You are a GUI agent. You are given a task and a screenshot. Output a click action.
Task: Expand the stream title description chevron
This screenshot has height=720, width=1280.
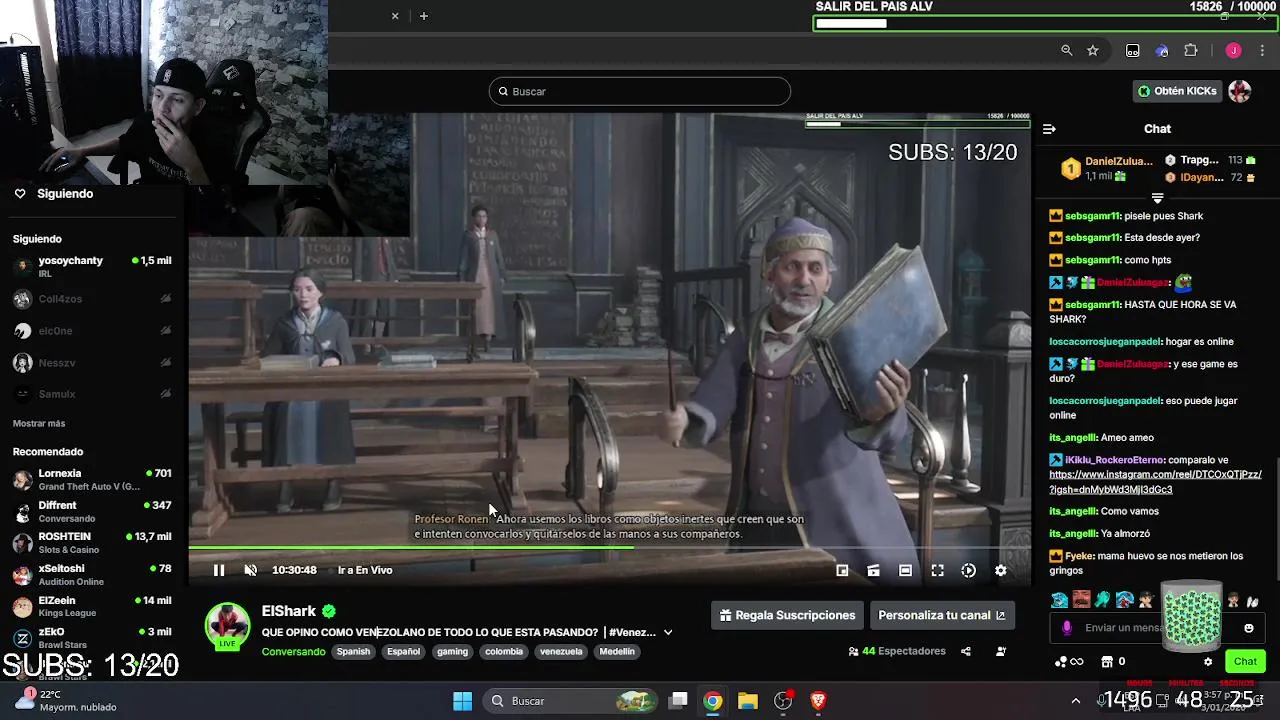pos(668,632)
